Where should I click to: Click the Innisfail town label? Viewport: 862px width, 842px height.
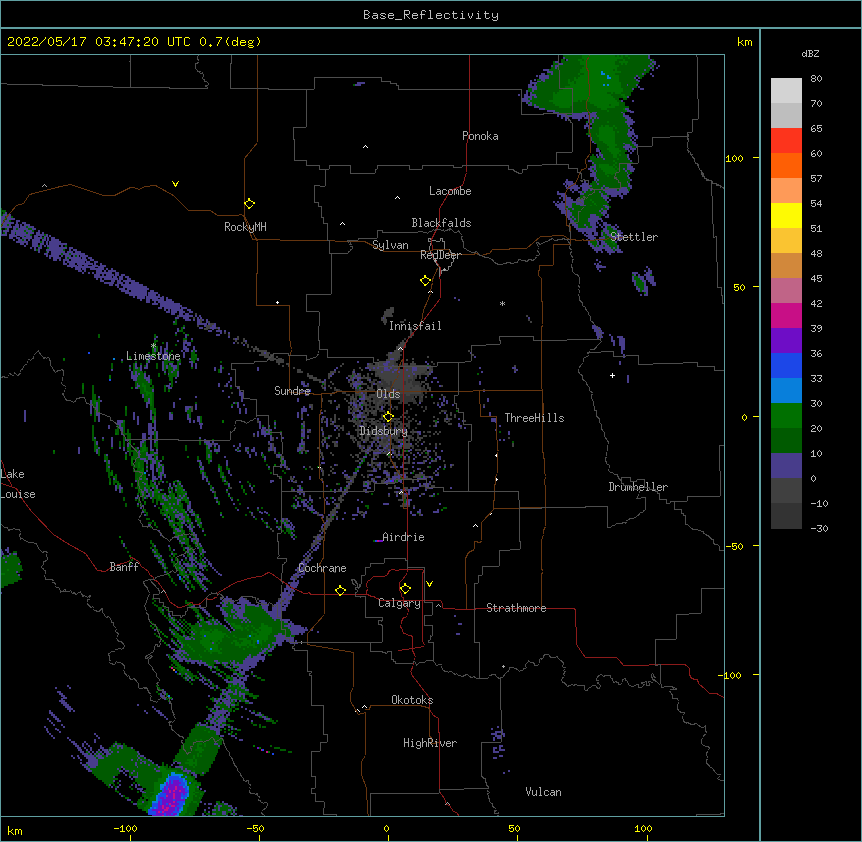tap(415, 326)
